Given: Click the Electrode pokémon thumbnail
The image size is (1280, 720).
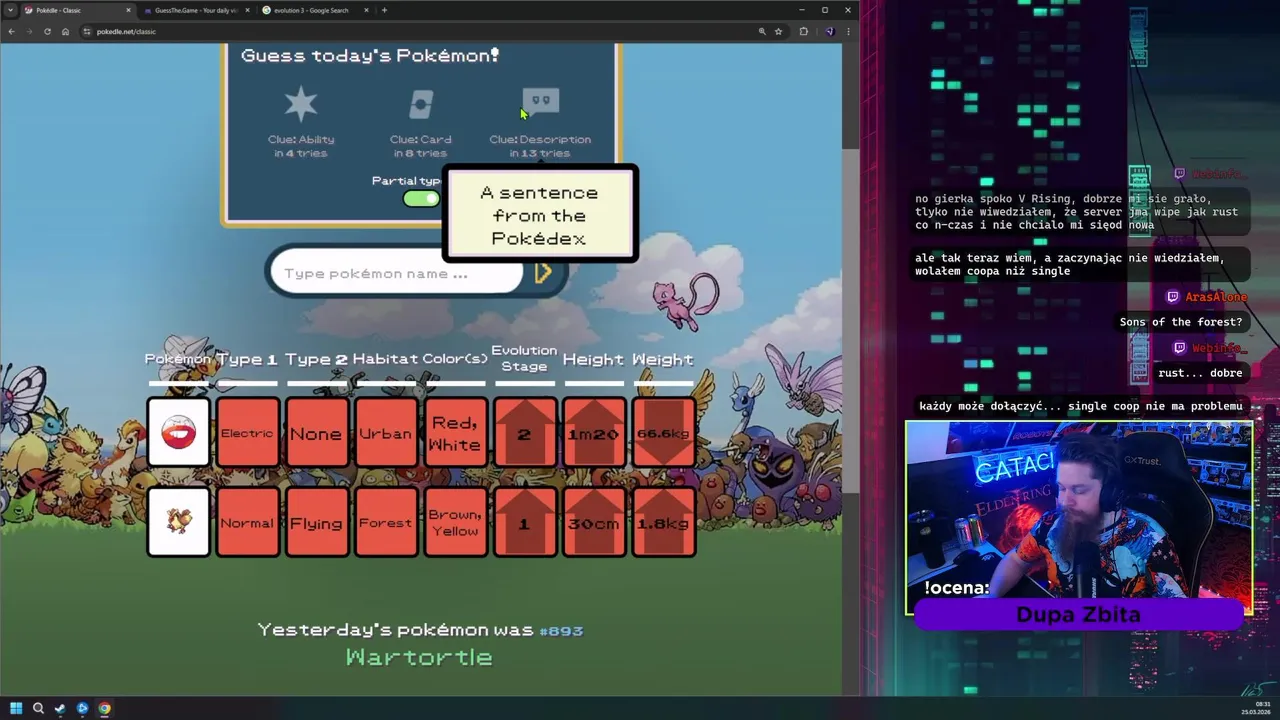Looking at the screenshot, I should (179, 433).
